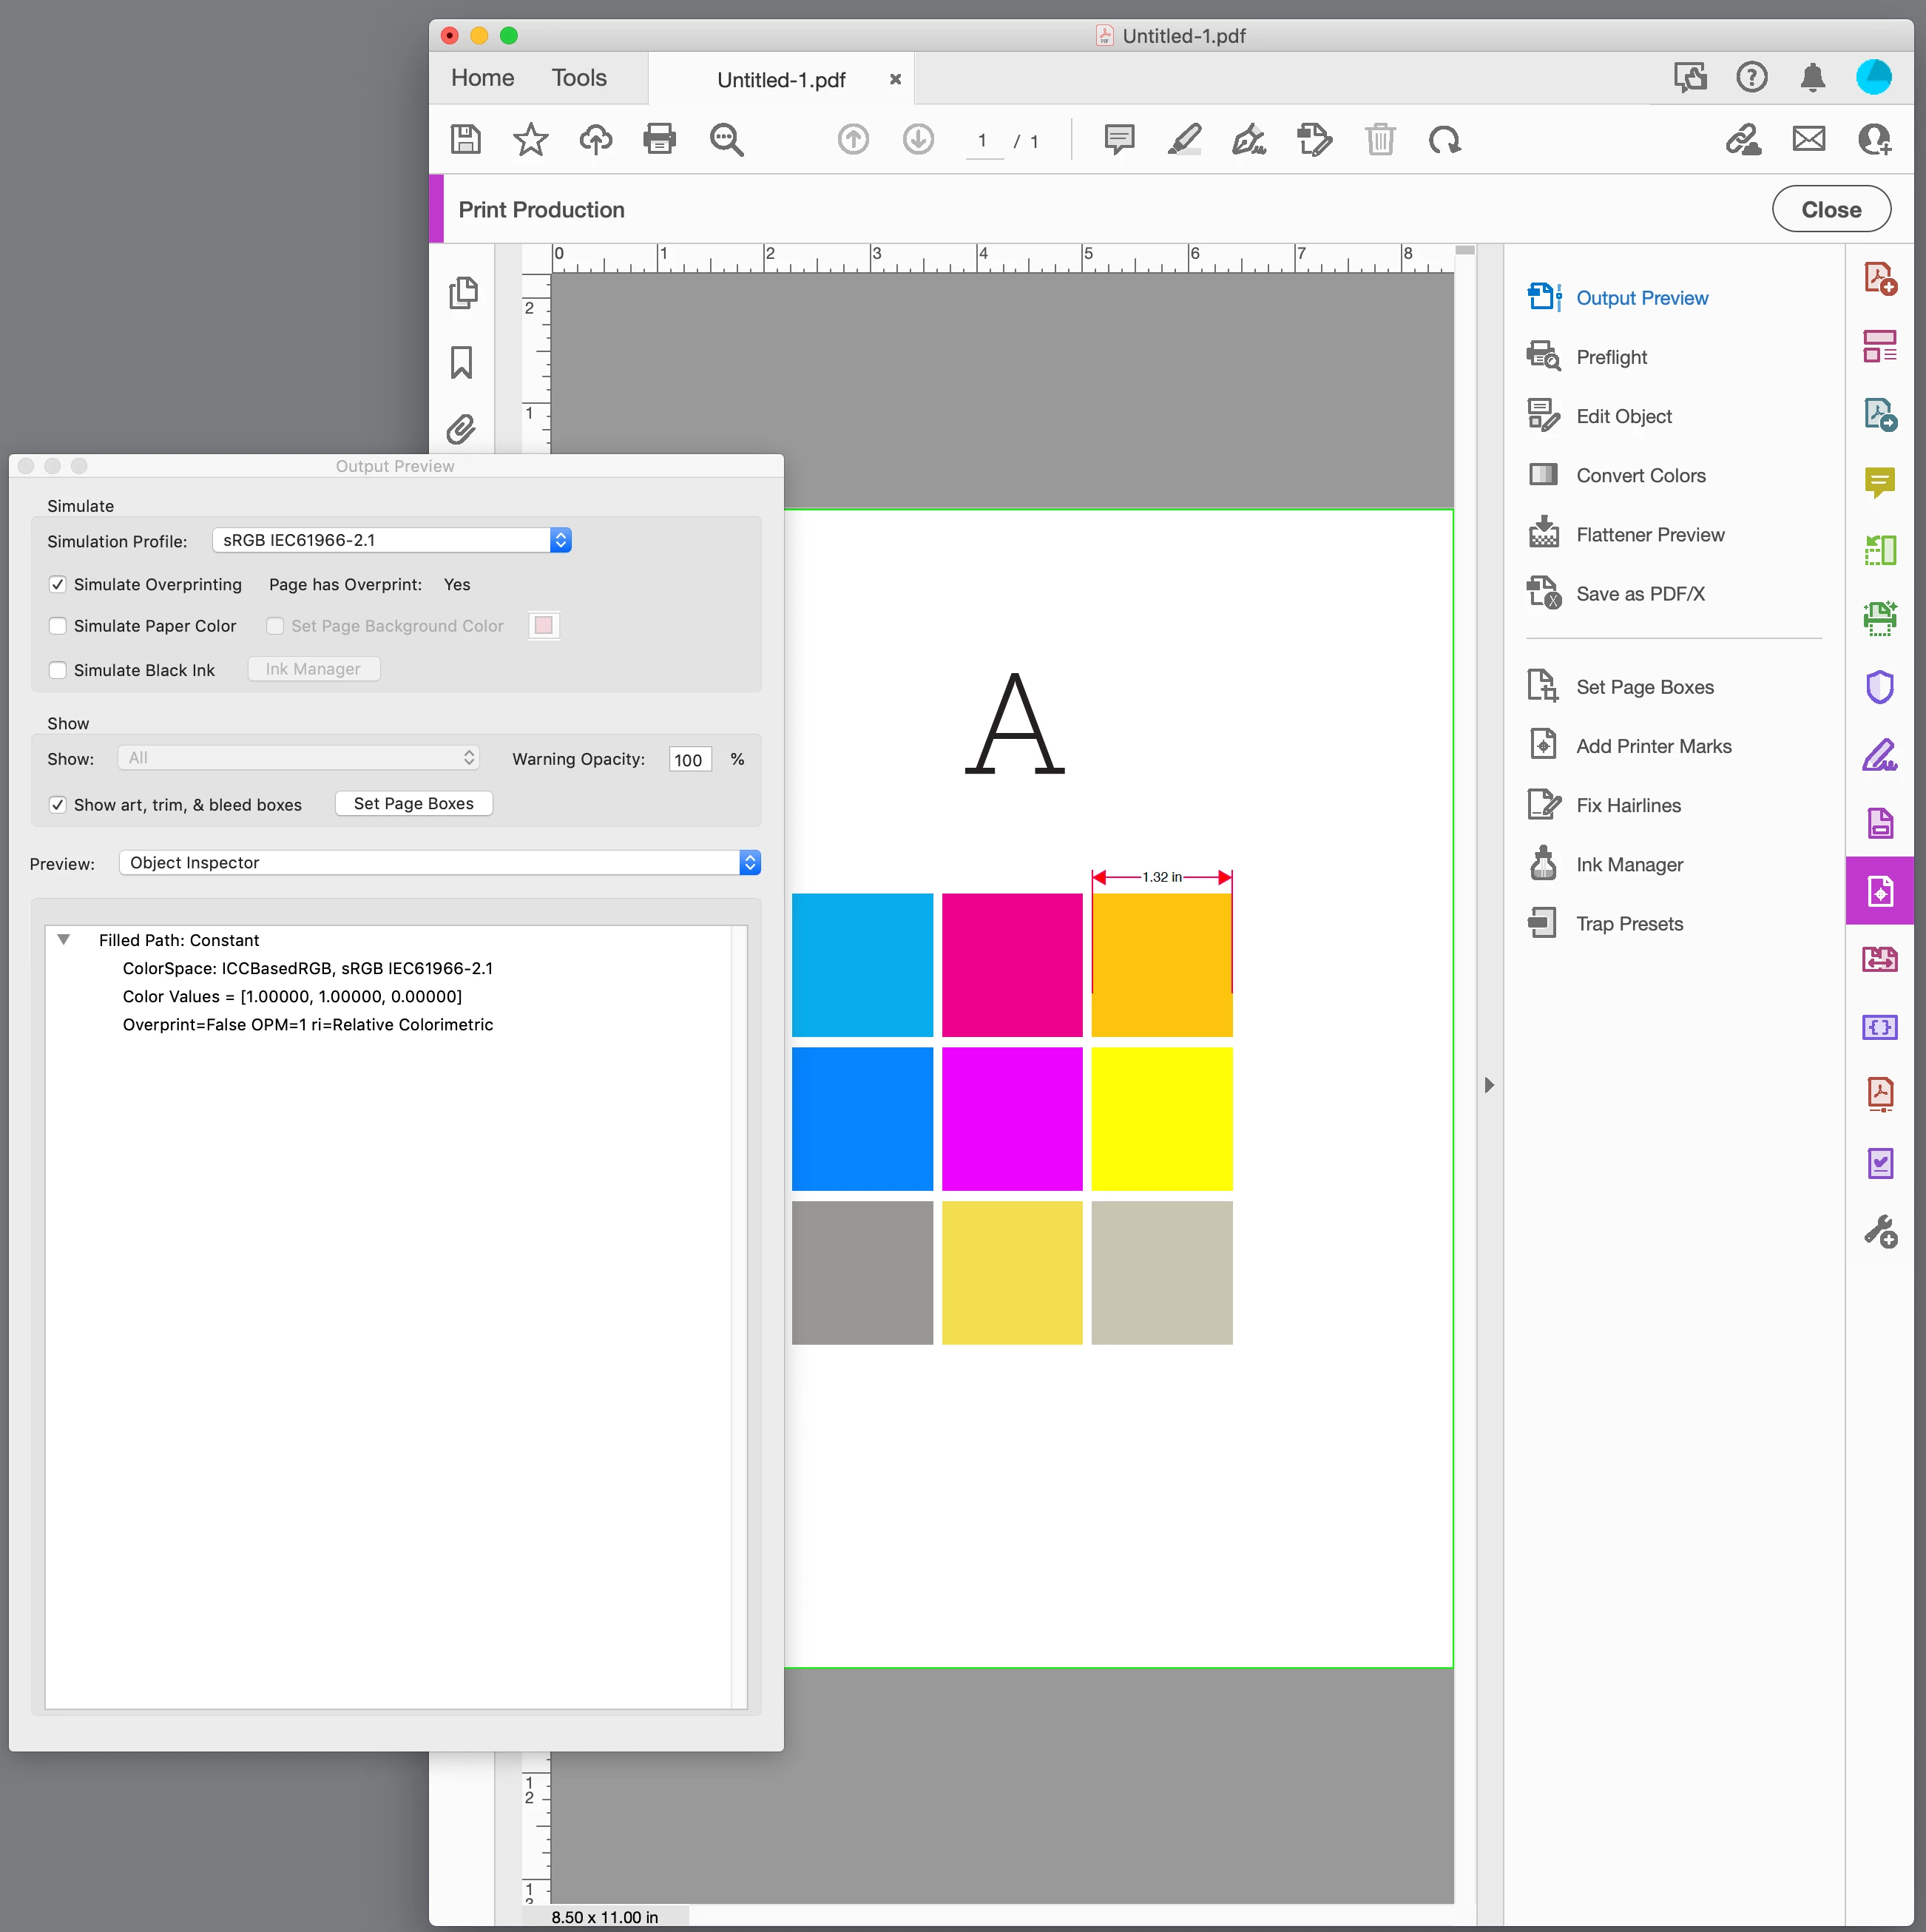Click the Set Page Boxes button
This screenshot has height=1932, width=1926.
click(x=413, y=804)
